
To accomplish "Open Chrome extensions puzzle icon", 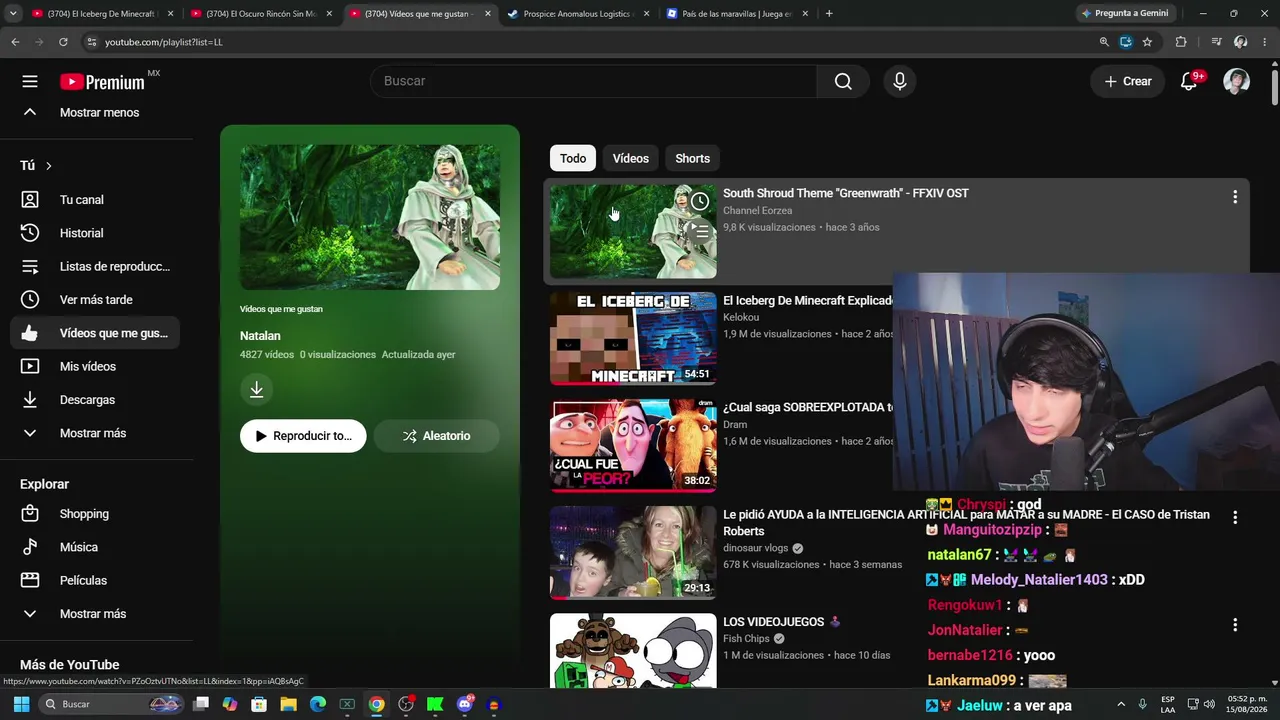I will 1181,42.
